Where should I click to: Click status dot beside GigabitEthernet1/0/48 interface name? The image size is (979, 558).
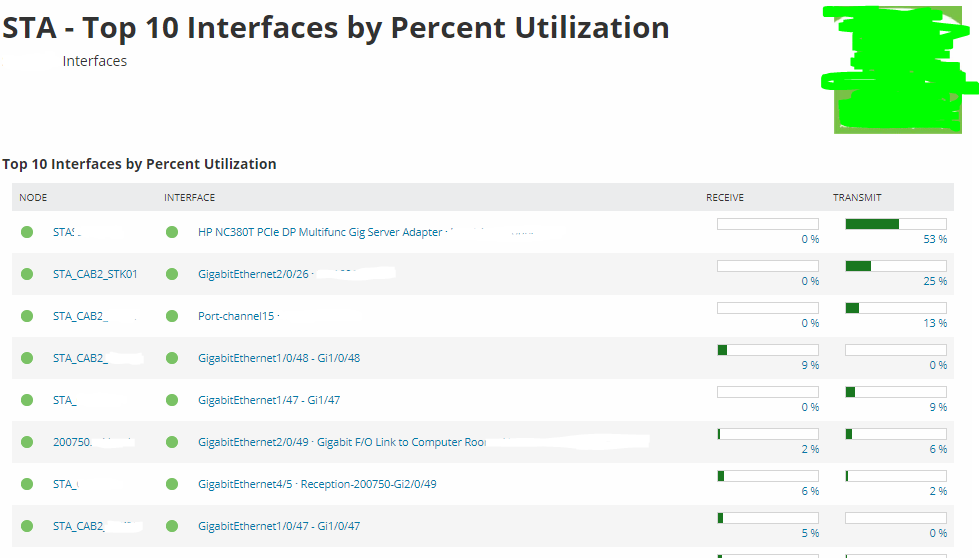tap(172, 358)
